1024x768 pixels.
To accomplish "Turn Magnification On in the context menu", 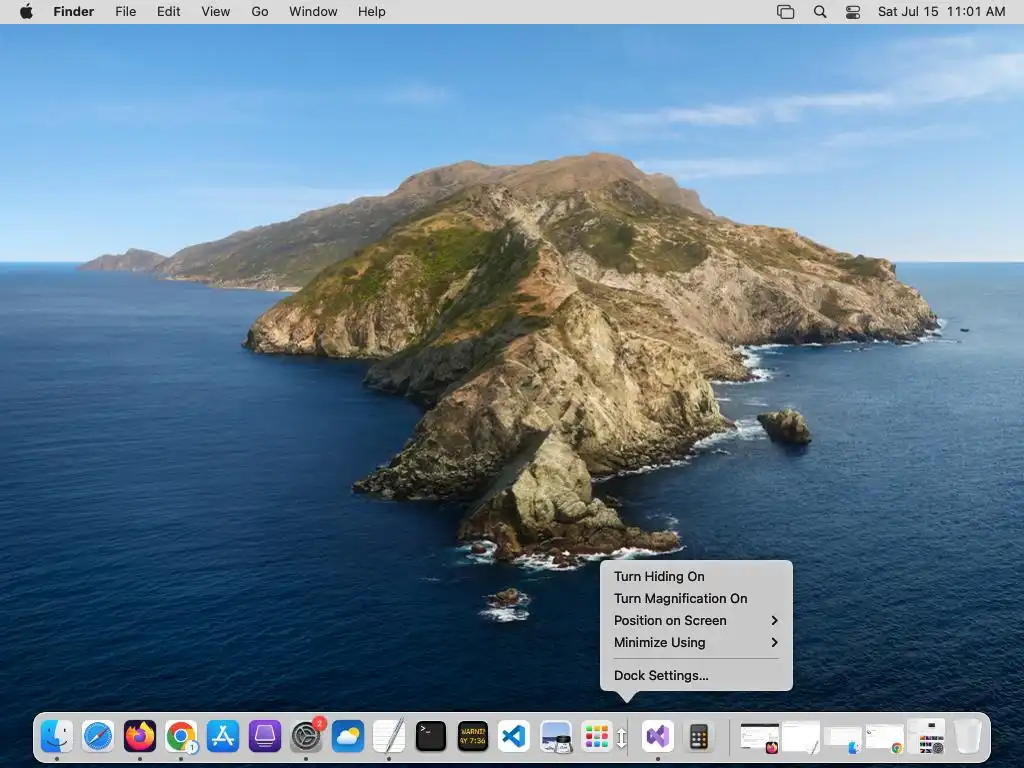I will (x=680, y=598).
